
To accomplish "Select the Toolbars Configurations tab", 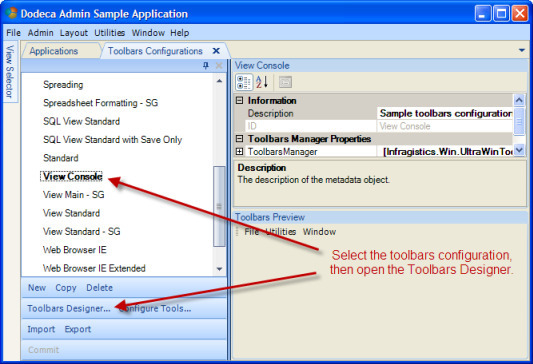I will pyautogui.click(x=155, y=51).
